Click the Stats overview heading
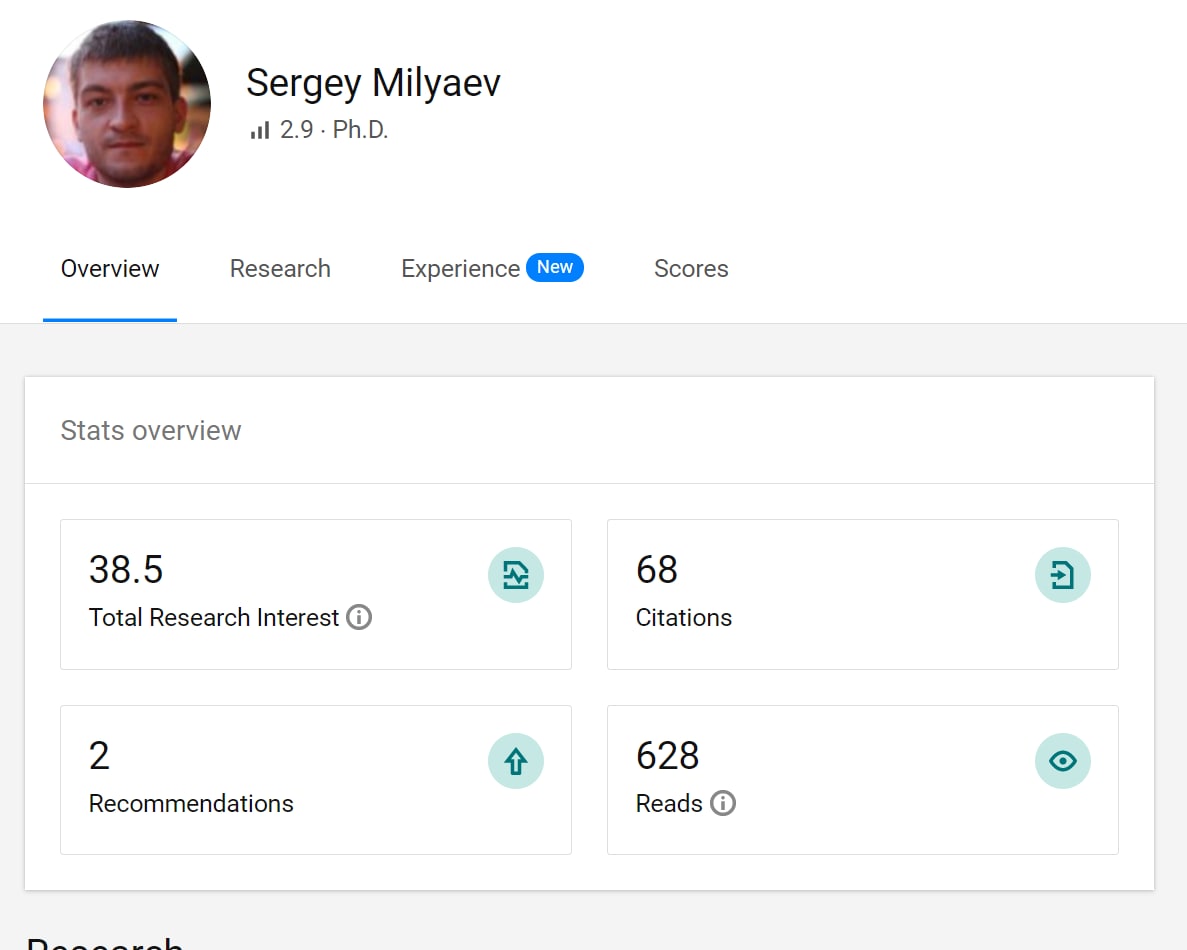 [x=151, y=430]
